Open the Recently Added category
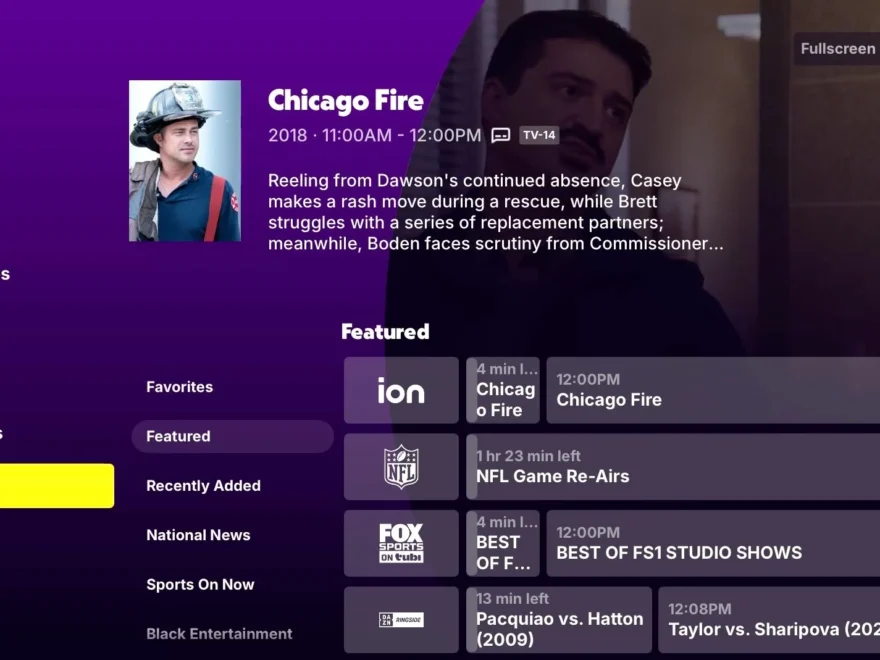This screenshot has width=880, height=660. [x=203, y=485]
